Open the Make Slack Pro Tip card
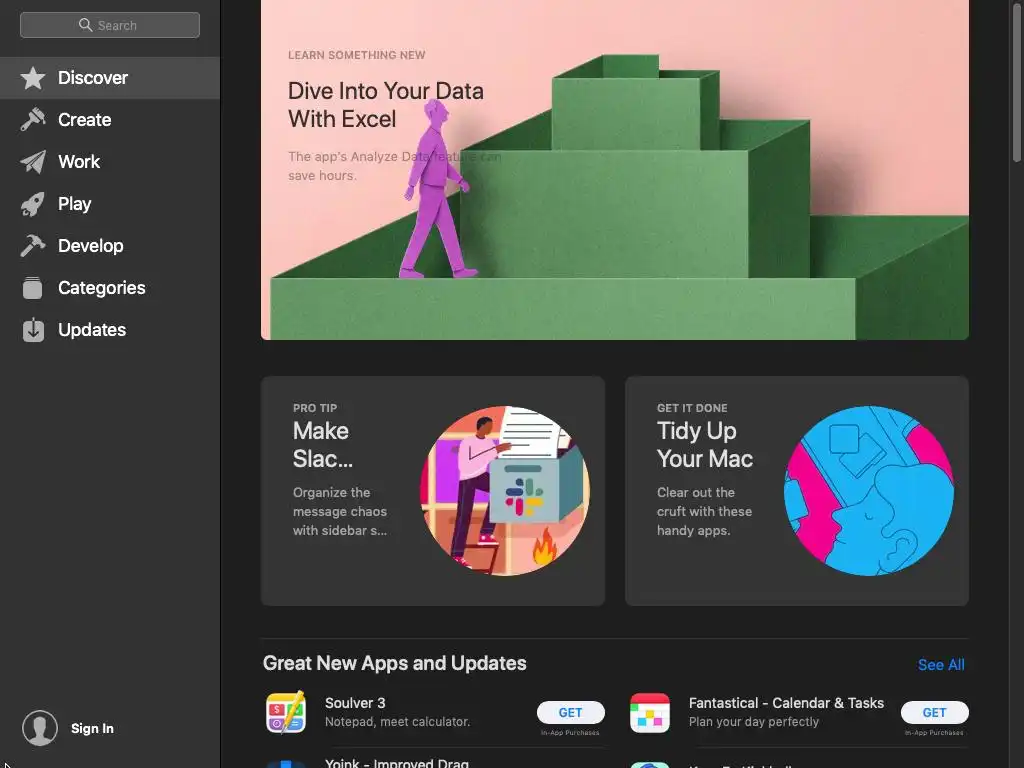Viewport: 1024px width, 768px height. [433, 490]
